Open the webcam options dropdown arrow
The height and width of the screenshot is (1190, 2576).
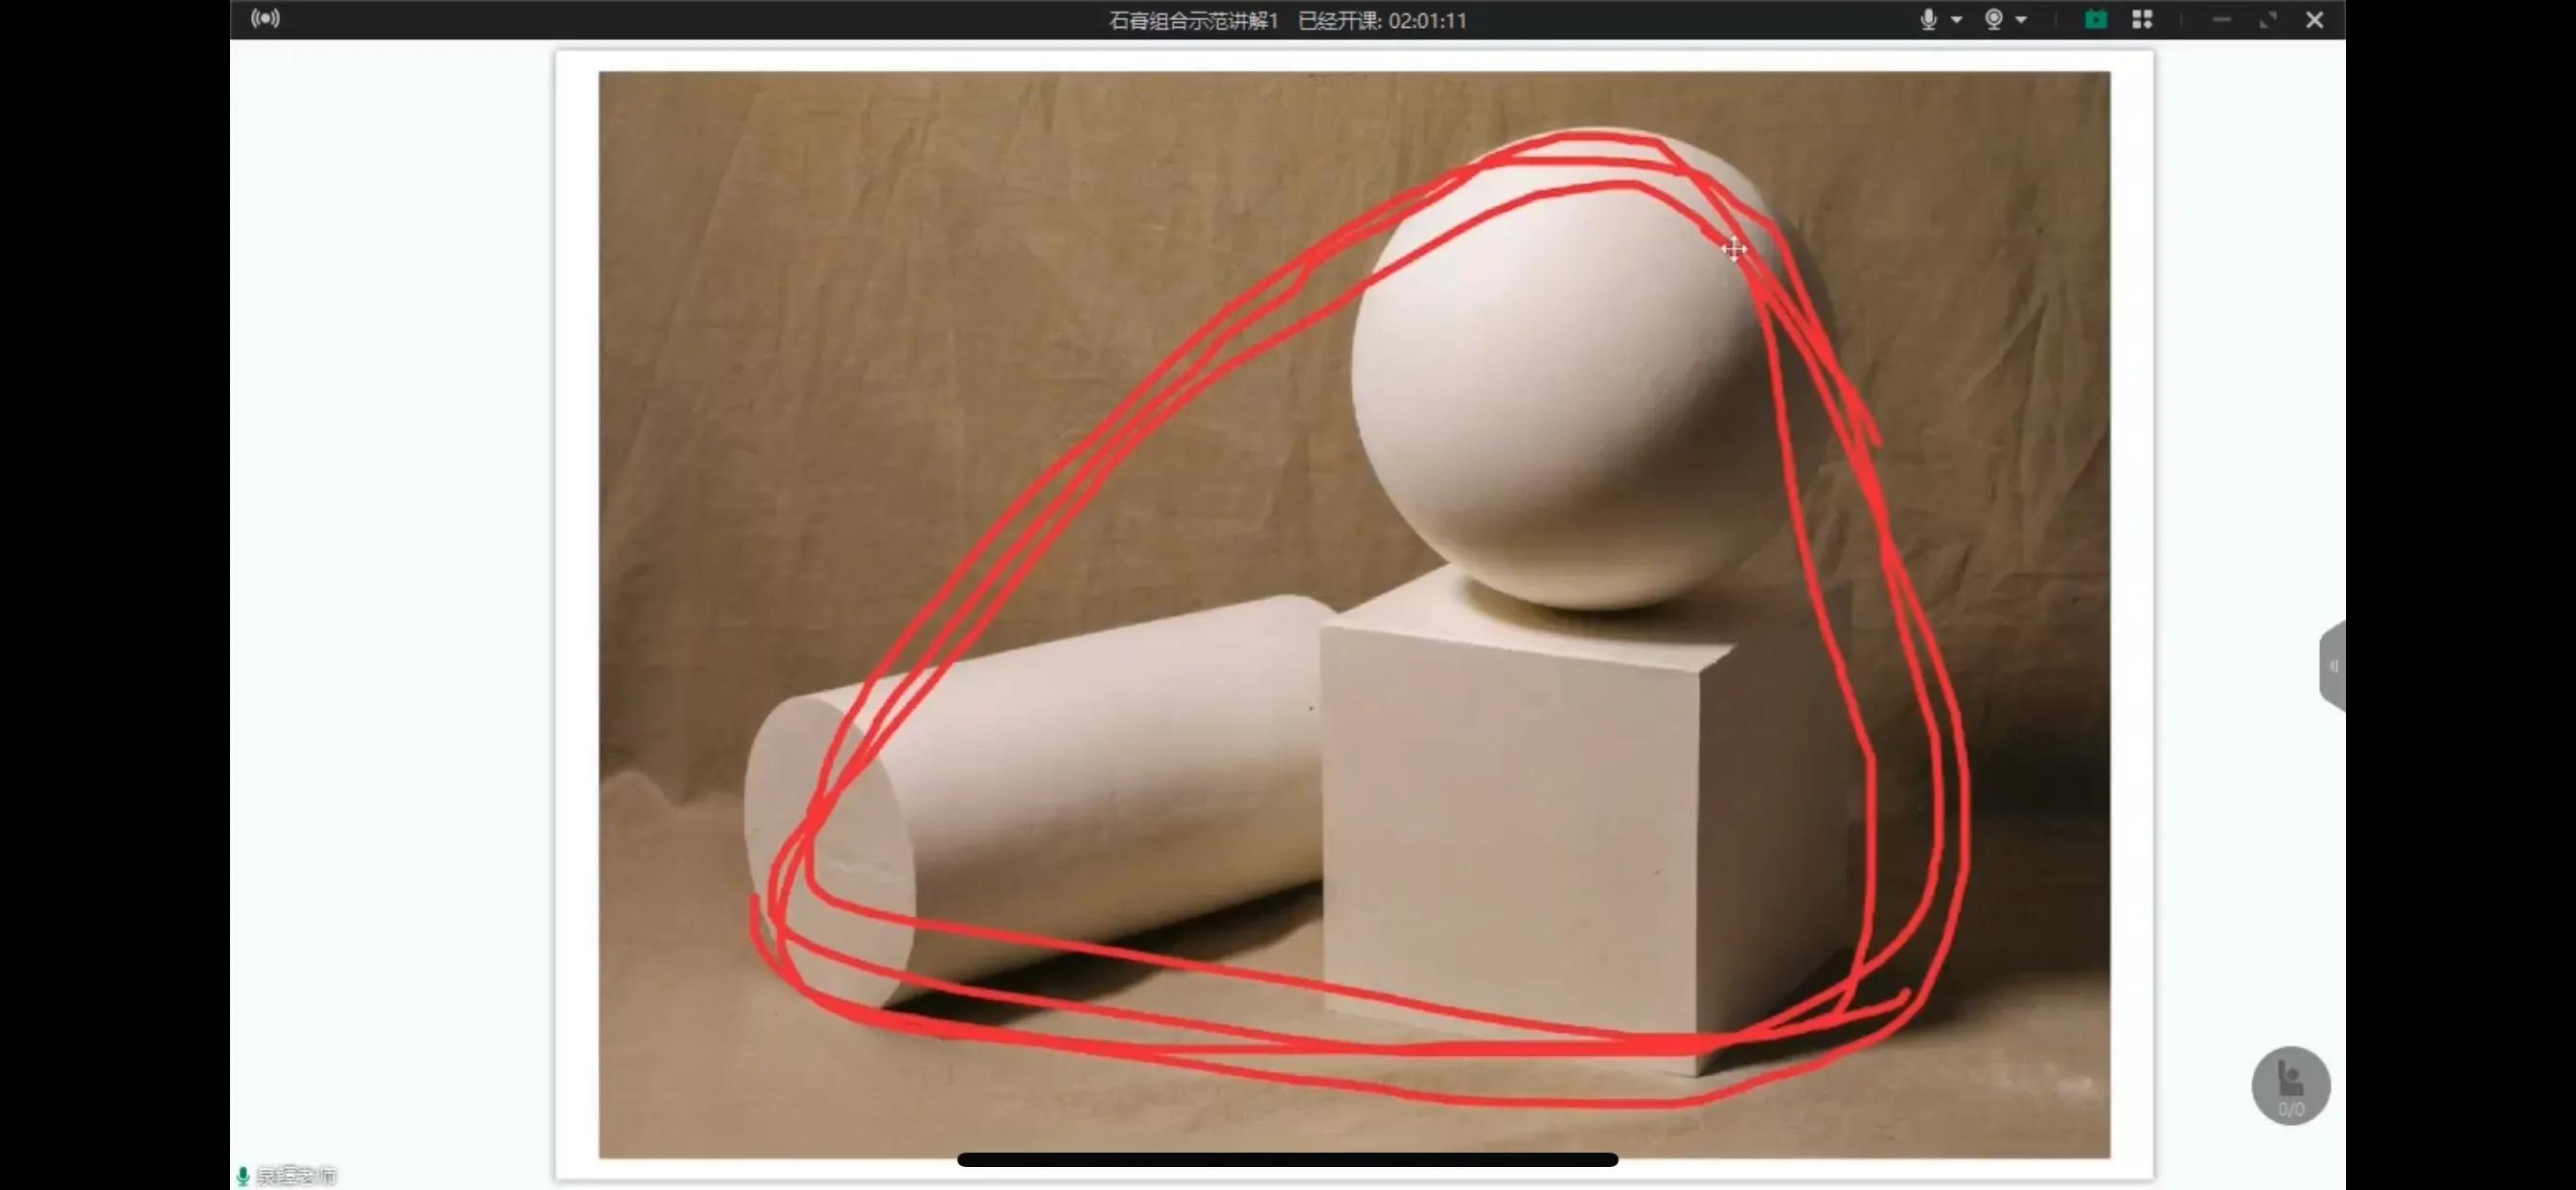pos(2021,20)
